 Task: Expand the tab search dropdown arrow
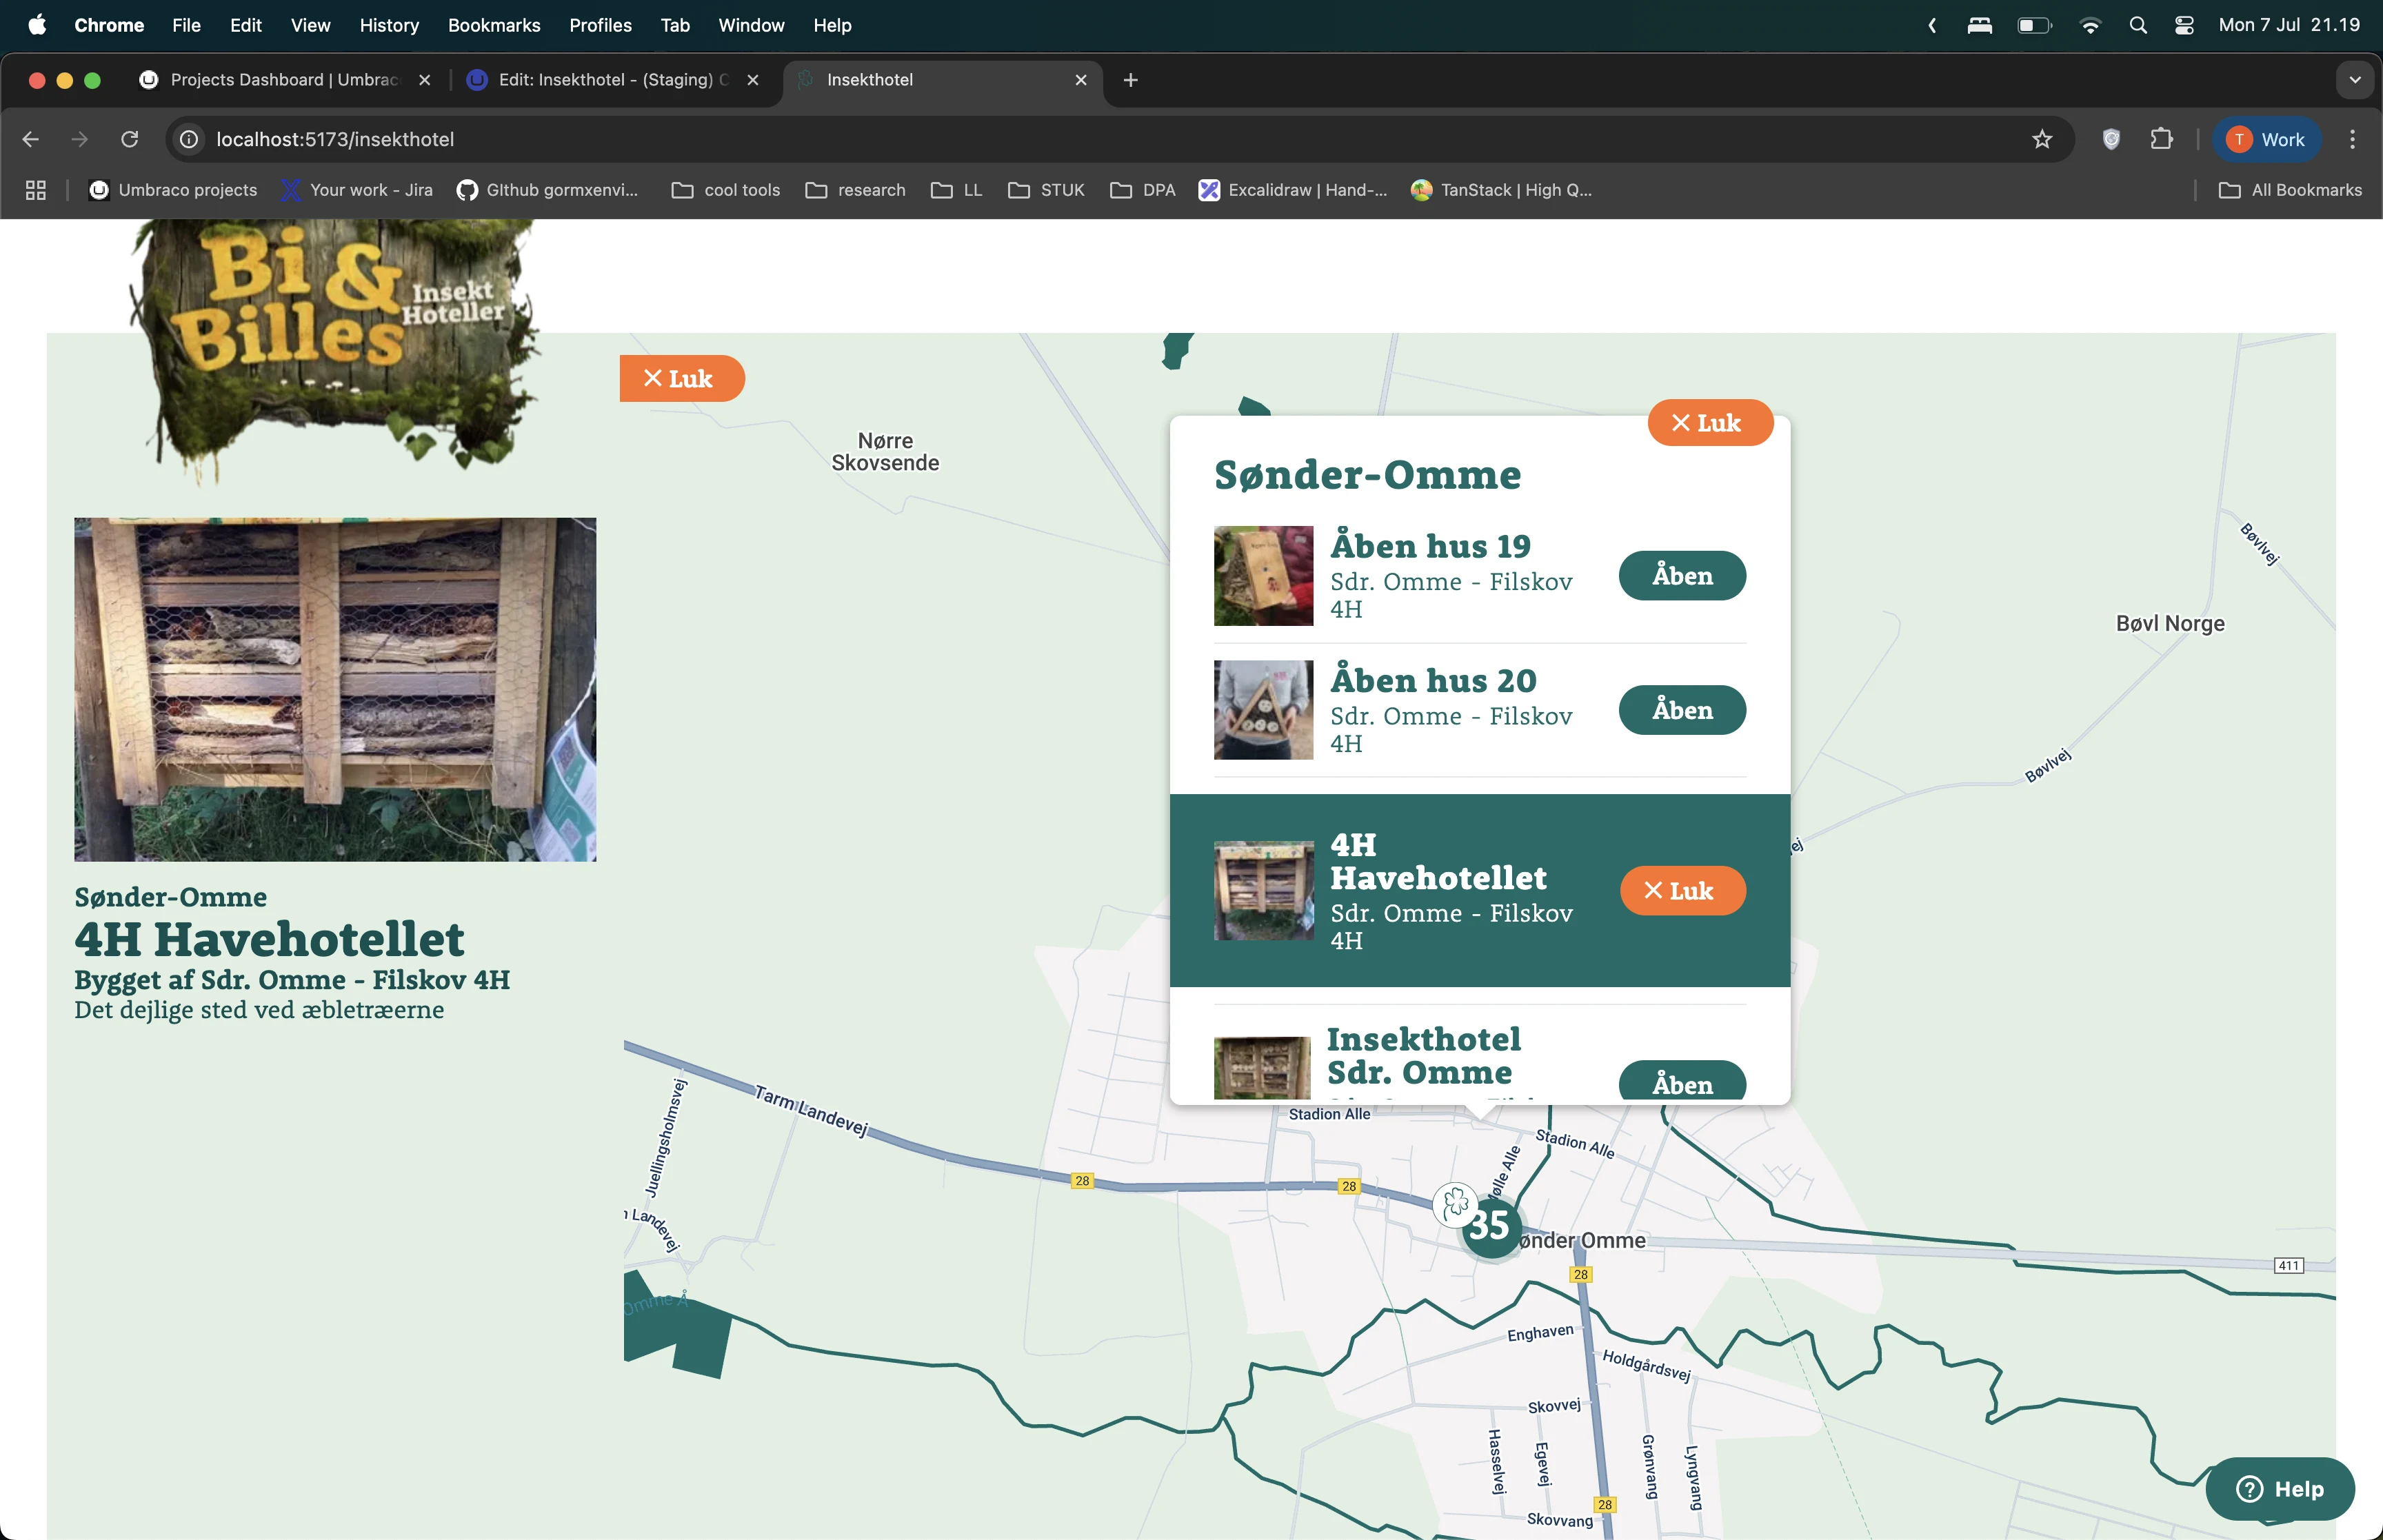pos(2354,80)
